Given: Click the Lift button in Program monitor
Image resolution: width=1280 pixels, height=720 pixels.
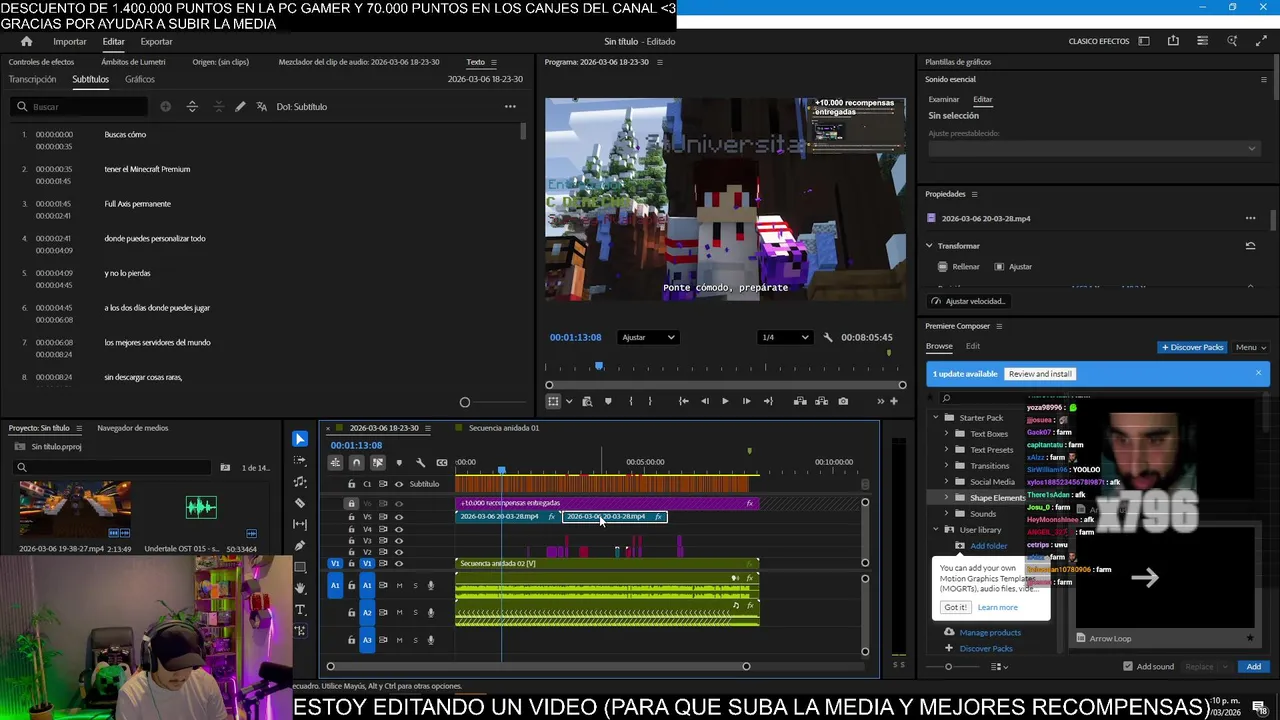Looking at the screenshot, I should click(x=800, y=401).
